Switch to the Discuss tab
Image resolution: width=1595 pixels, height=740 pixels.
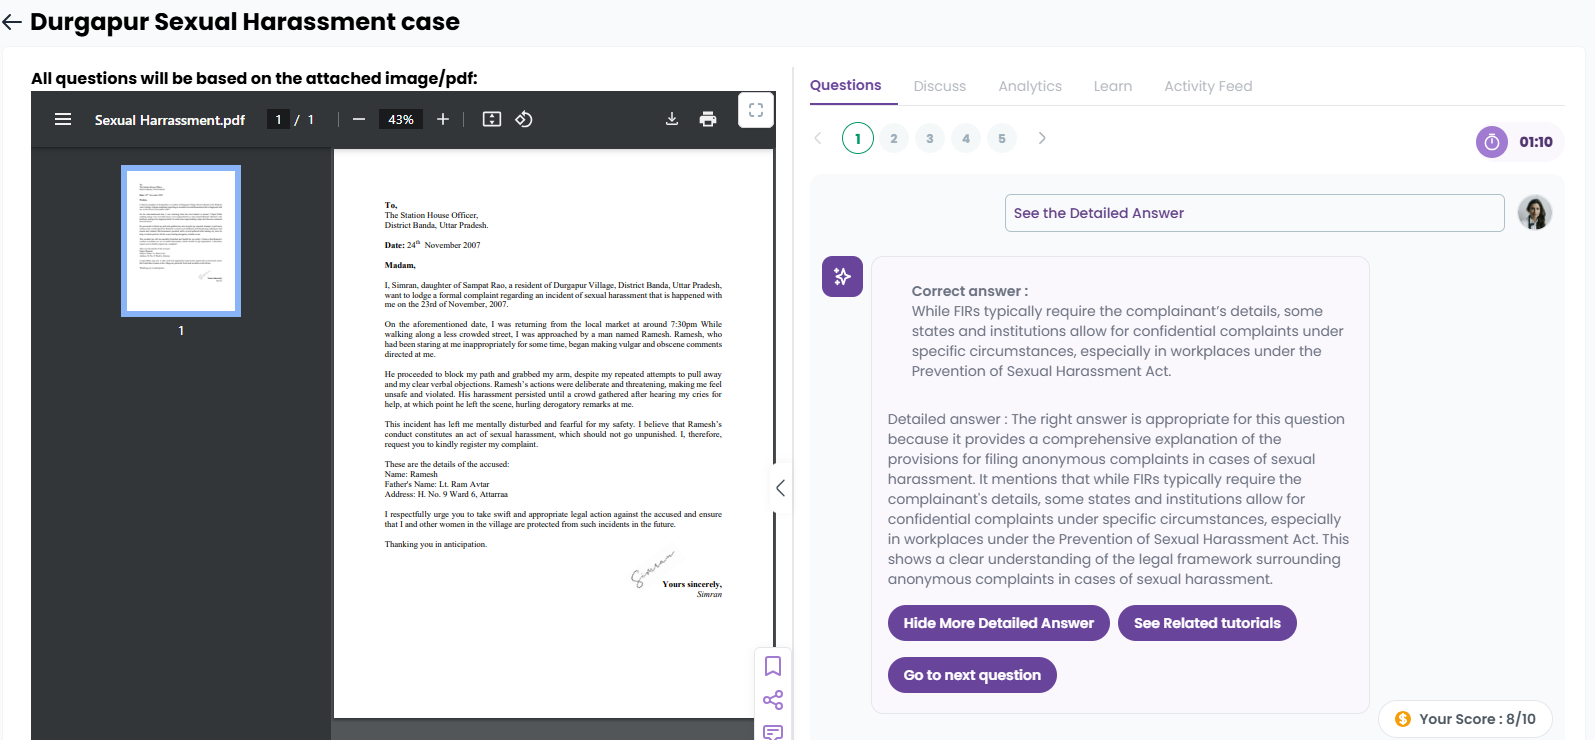[939, 86]
